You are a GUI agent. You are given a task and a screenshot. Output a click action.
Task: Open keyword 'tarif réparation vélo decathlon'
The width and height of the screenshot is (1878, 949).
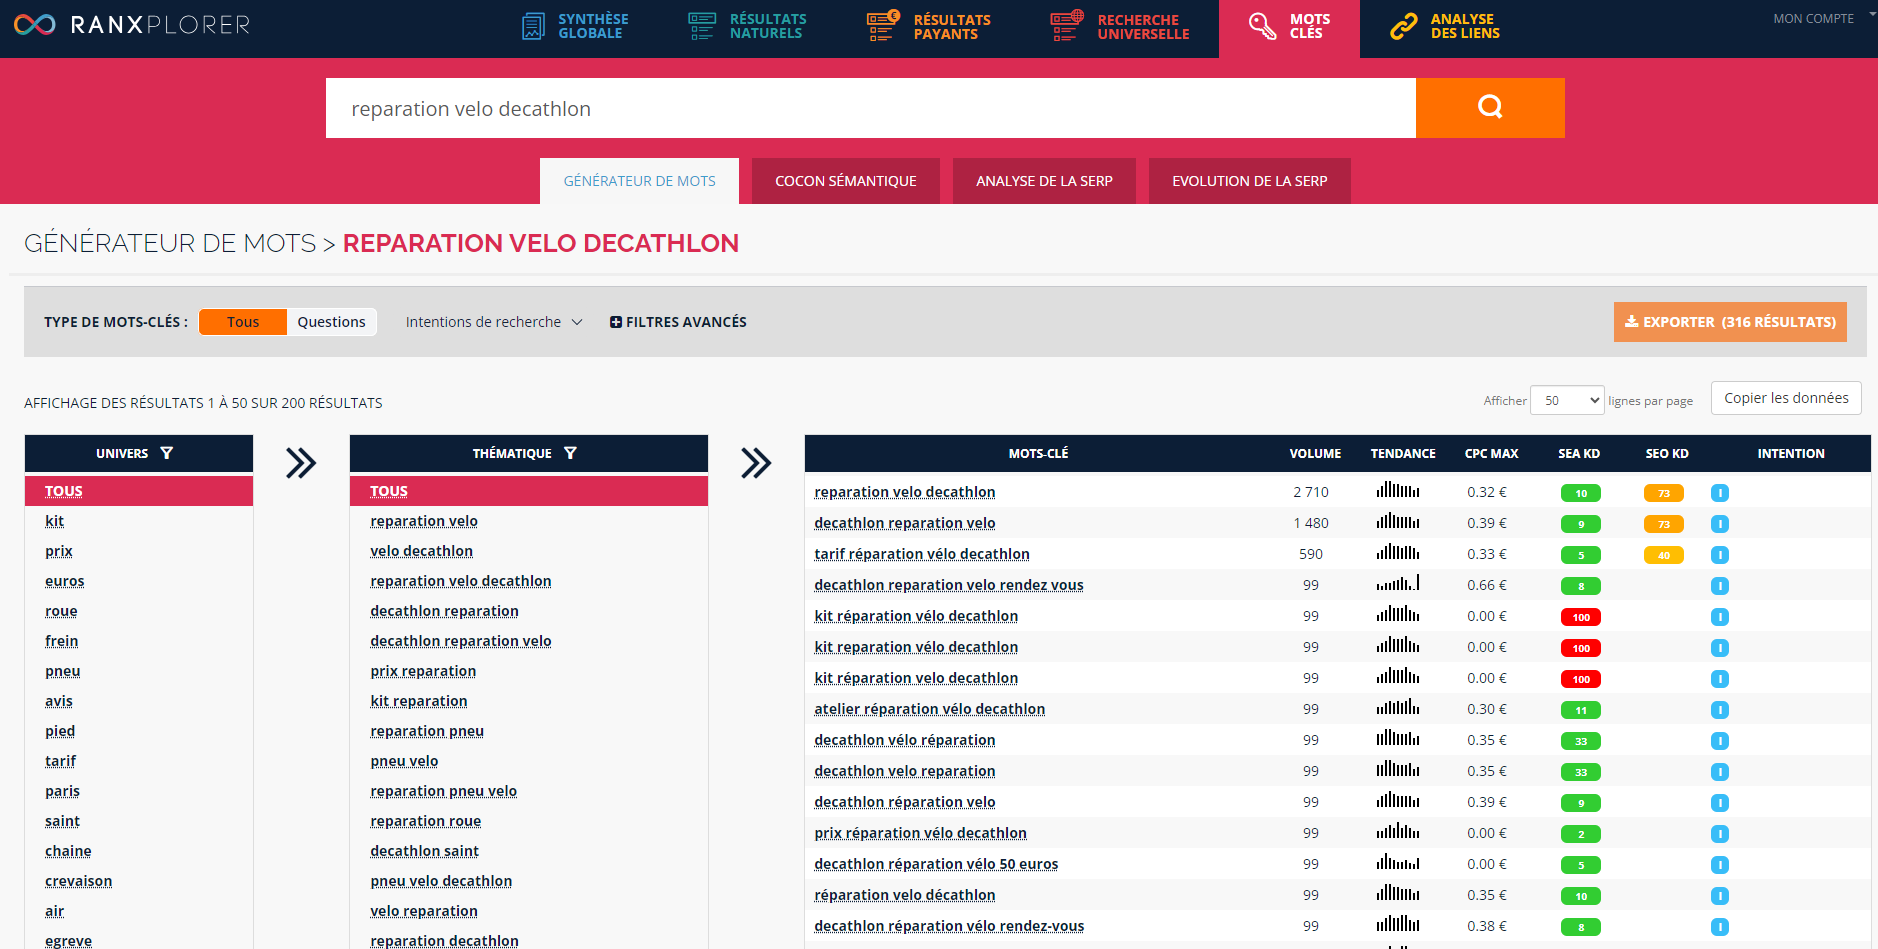922,554
